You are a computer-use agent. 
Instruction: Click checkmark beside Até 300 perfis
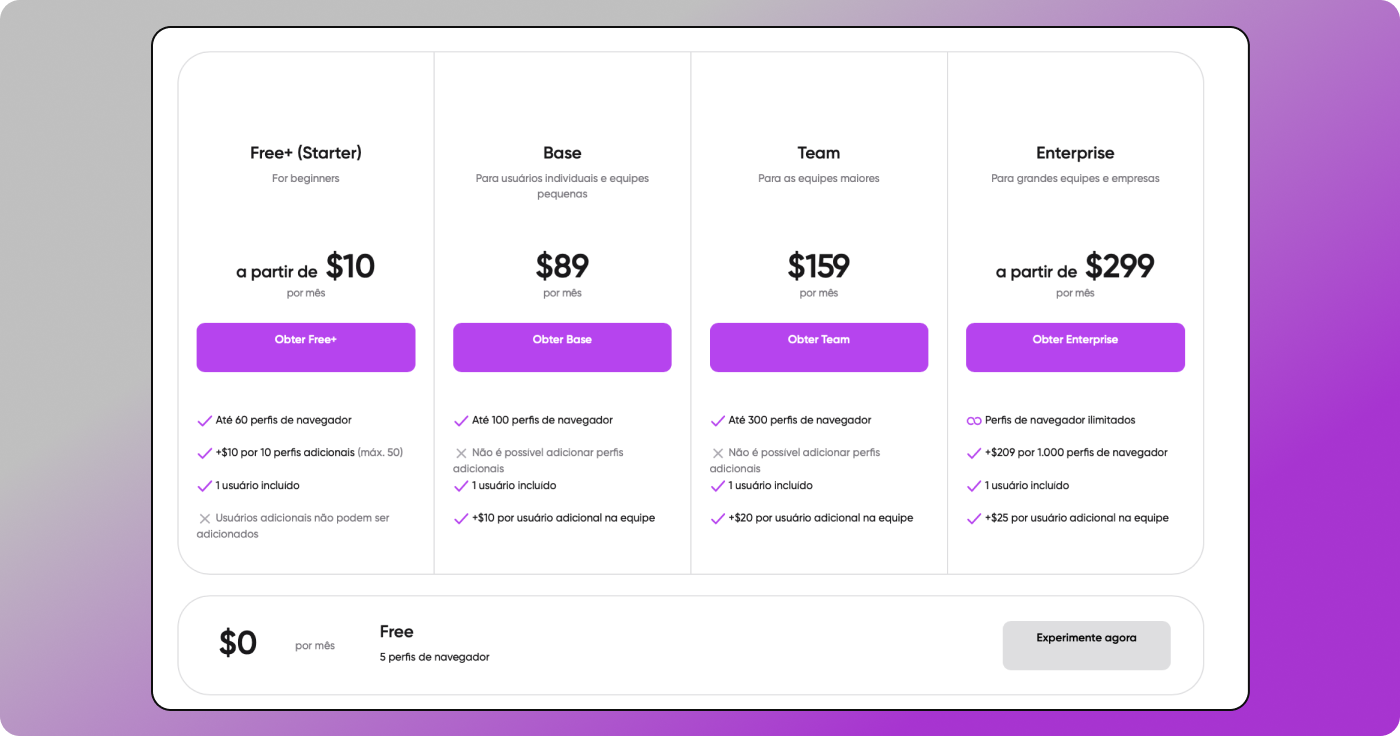point(718,421)
